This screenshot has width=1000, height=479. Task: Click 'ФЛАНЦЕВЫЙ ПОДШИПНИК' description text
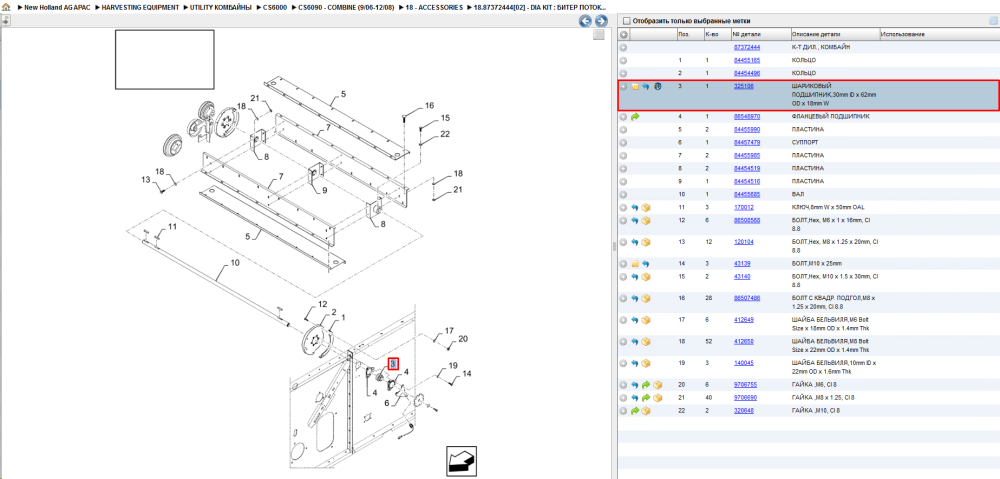[830, 117]
